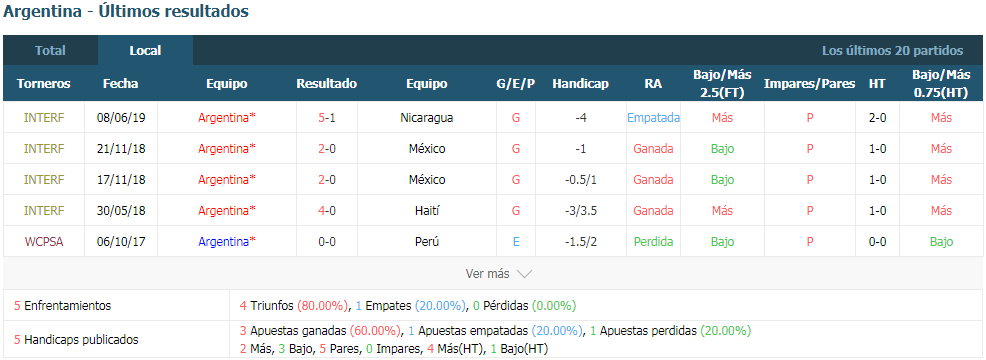This screenshot has height=360, width=986.
Task: Click México in the 17/11/18 match
Action: click(x=426, y=179)
